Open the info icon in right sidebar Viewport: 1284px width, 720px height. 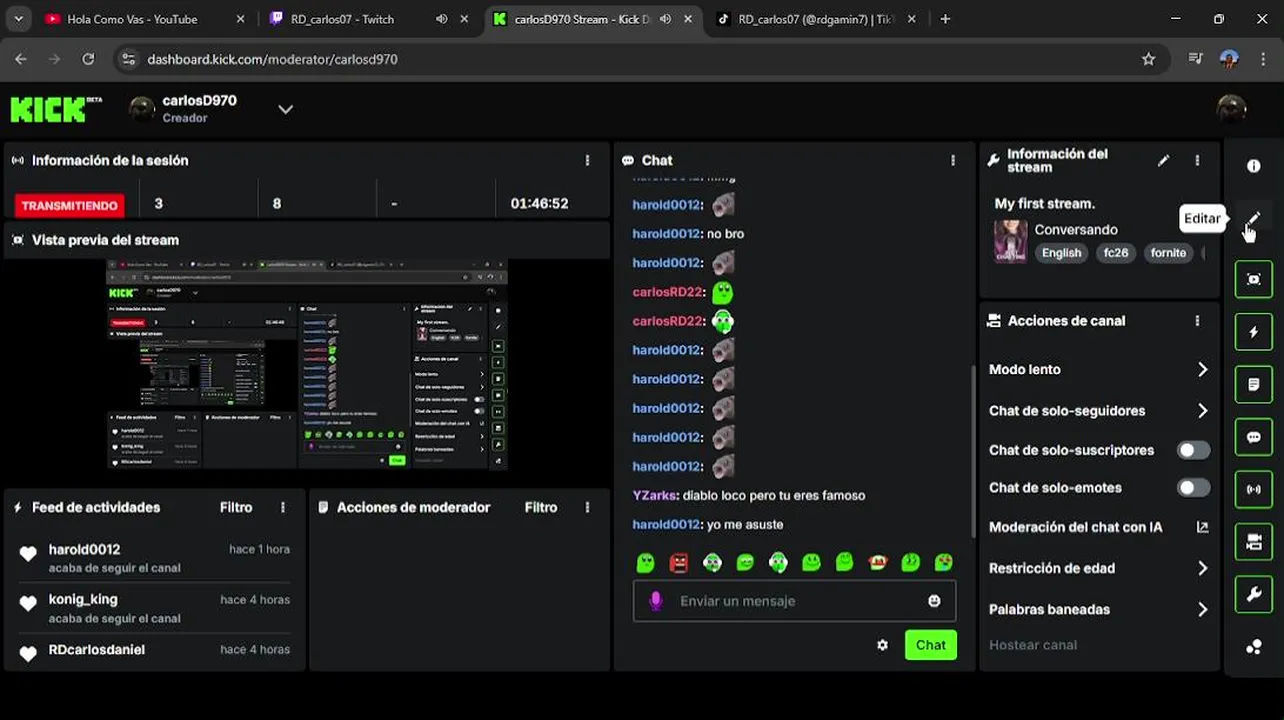[x=1253, y=166]
